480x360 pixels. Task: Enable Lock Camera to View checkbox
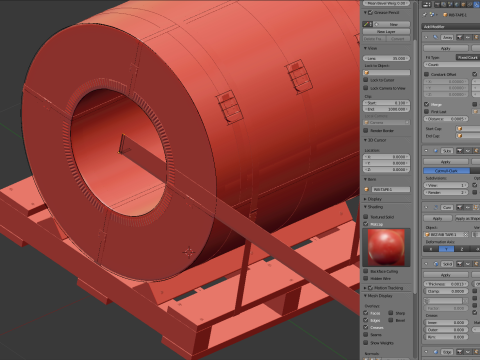tap(366, 88)
